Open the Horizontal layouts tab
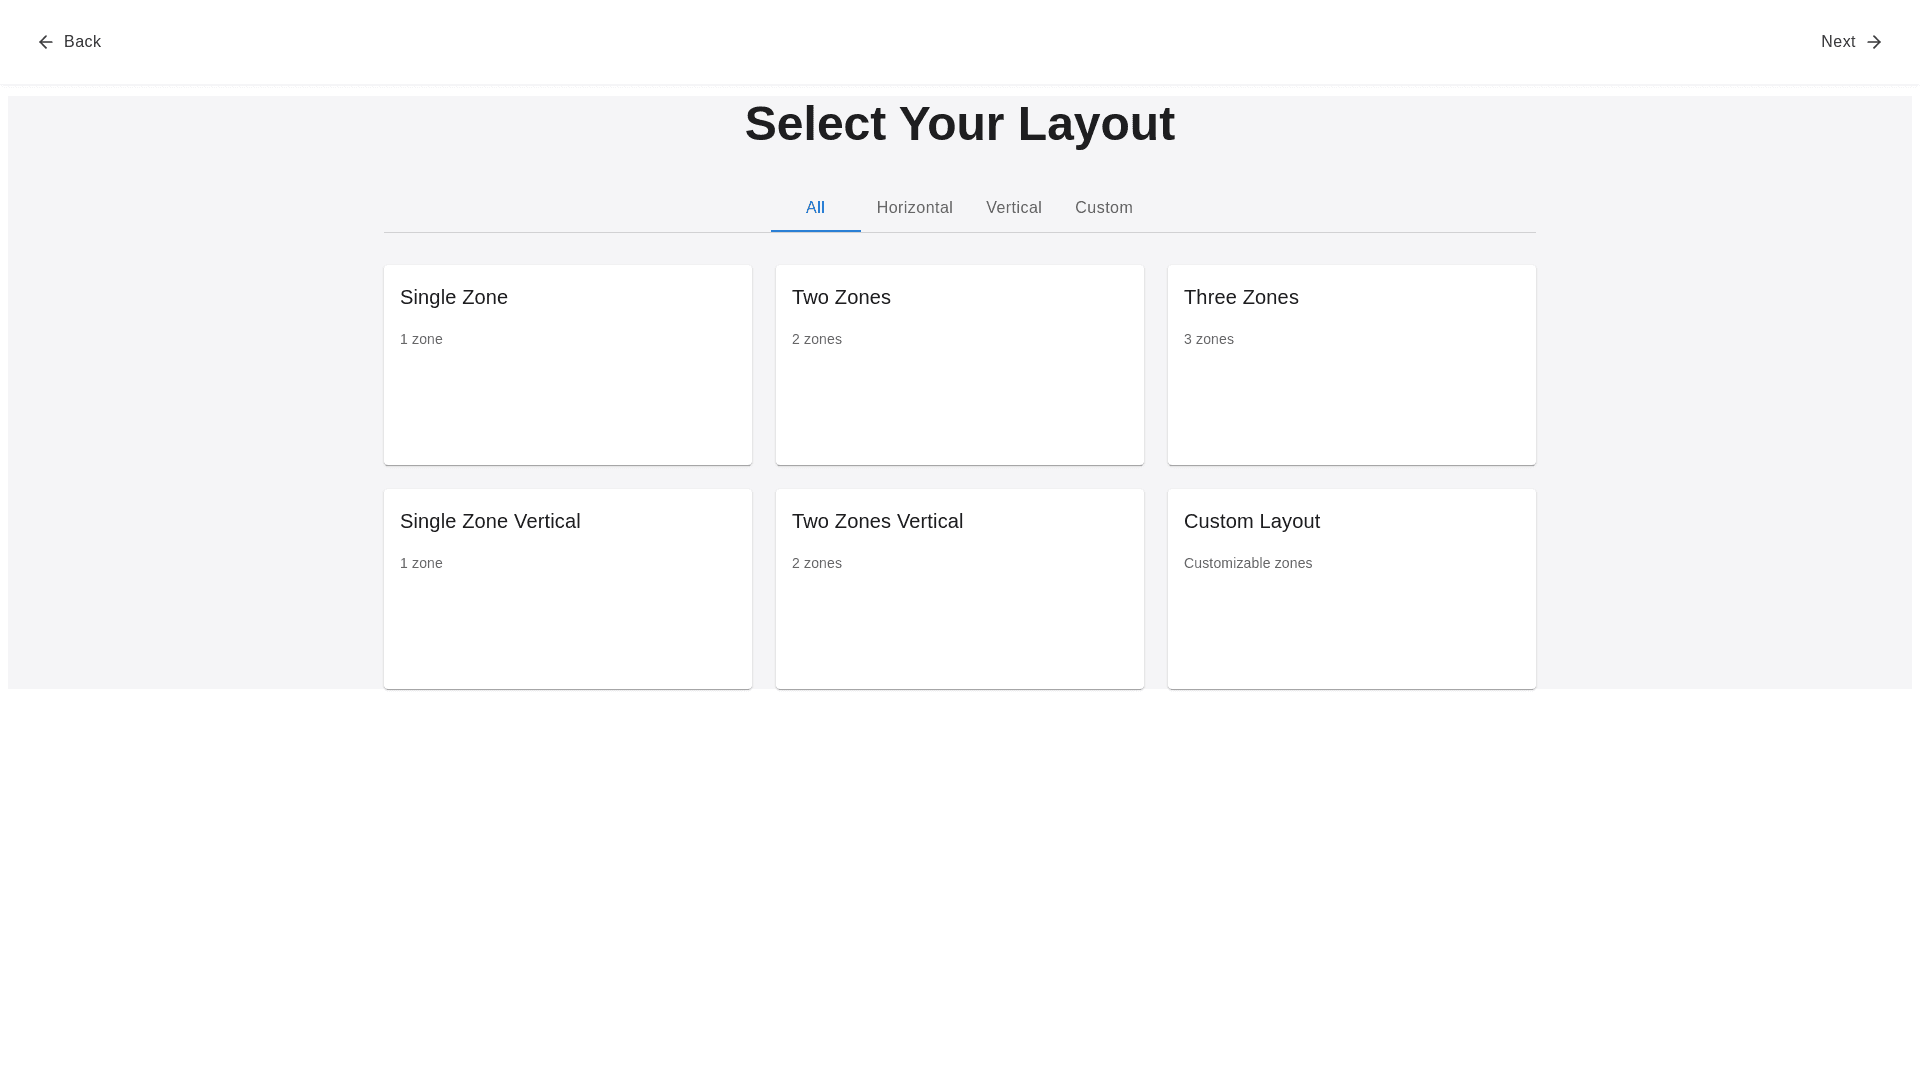Image resolution: width=1920 pixels, height=1080 pixels. [x=914, y=208]
